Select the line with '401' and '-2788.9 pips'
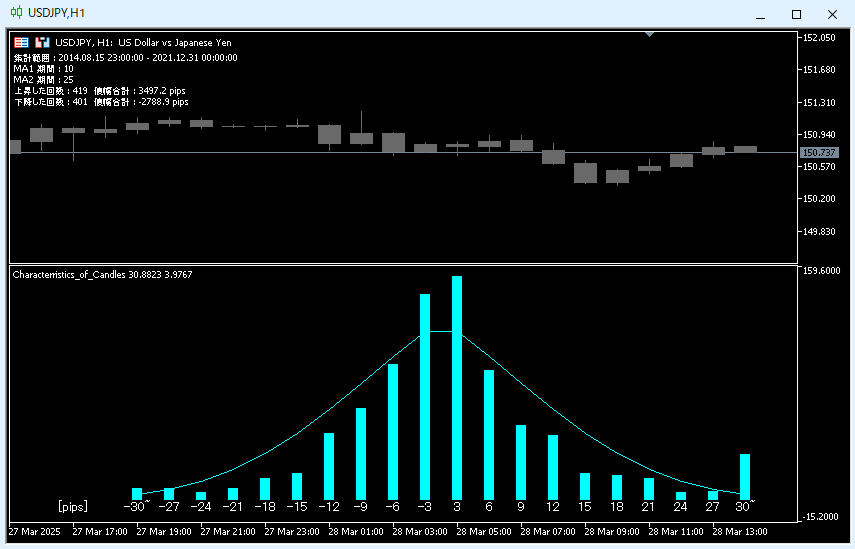Viewport: 855px width, 549px height. [x=101, y=102]
